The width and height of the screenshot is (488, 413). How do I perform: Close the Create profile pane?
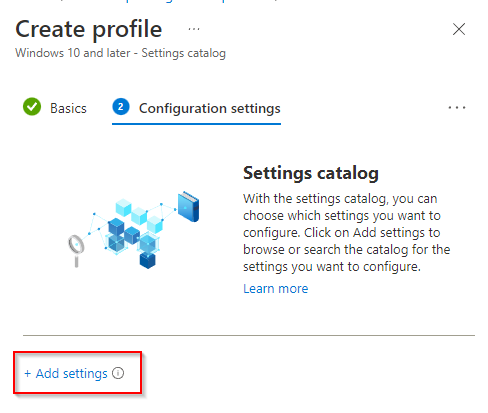(459, 29)
